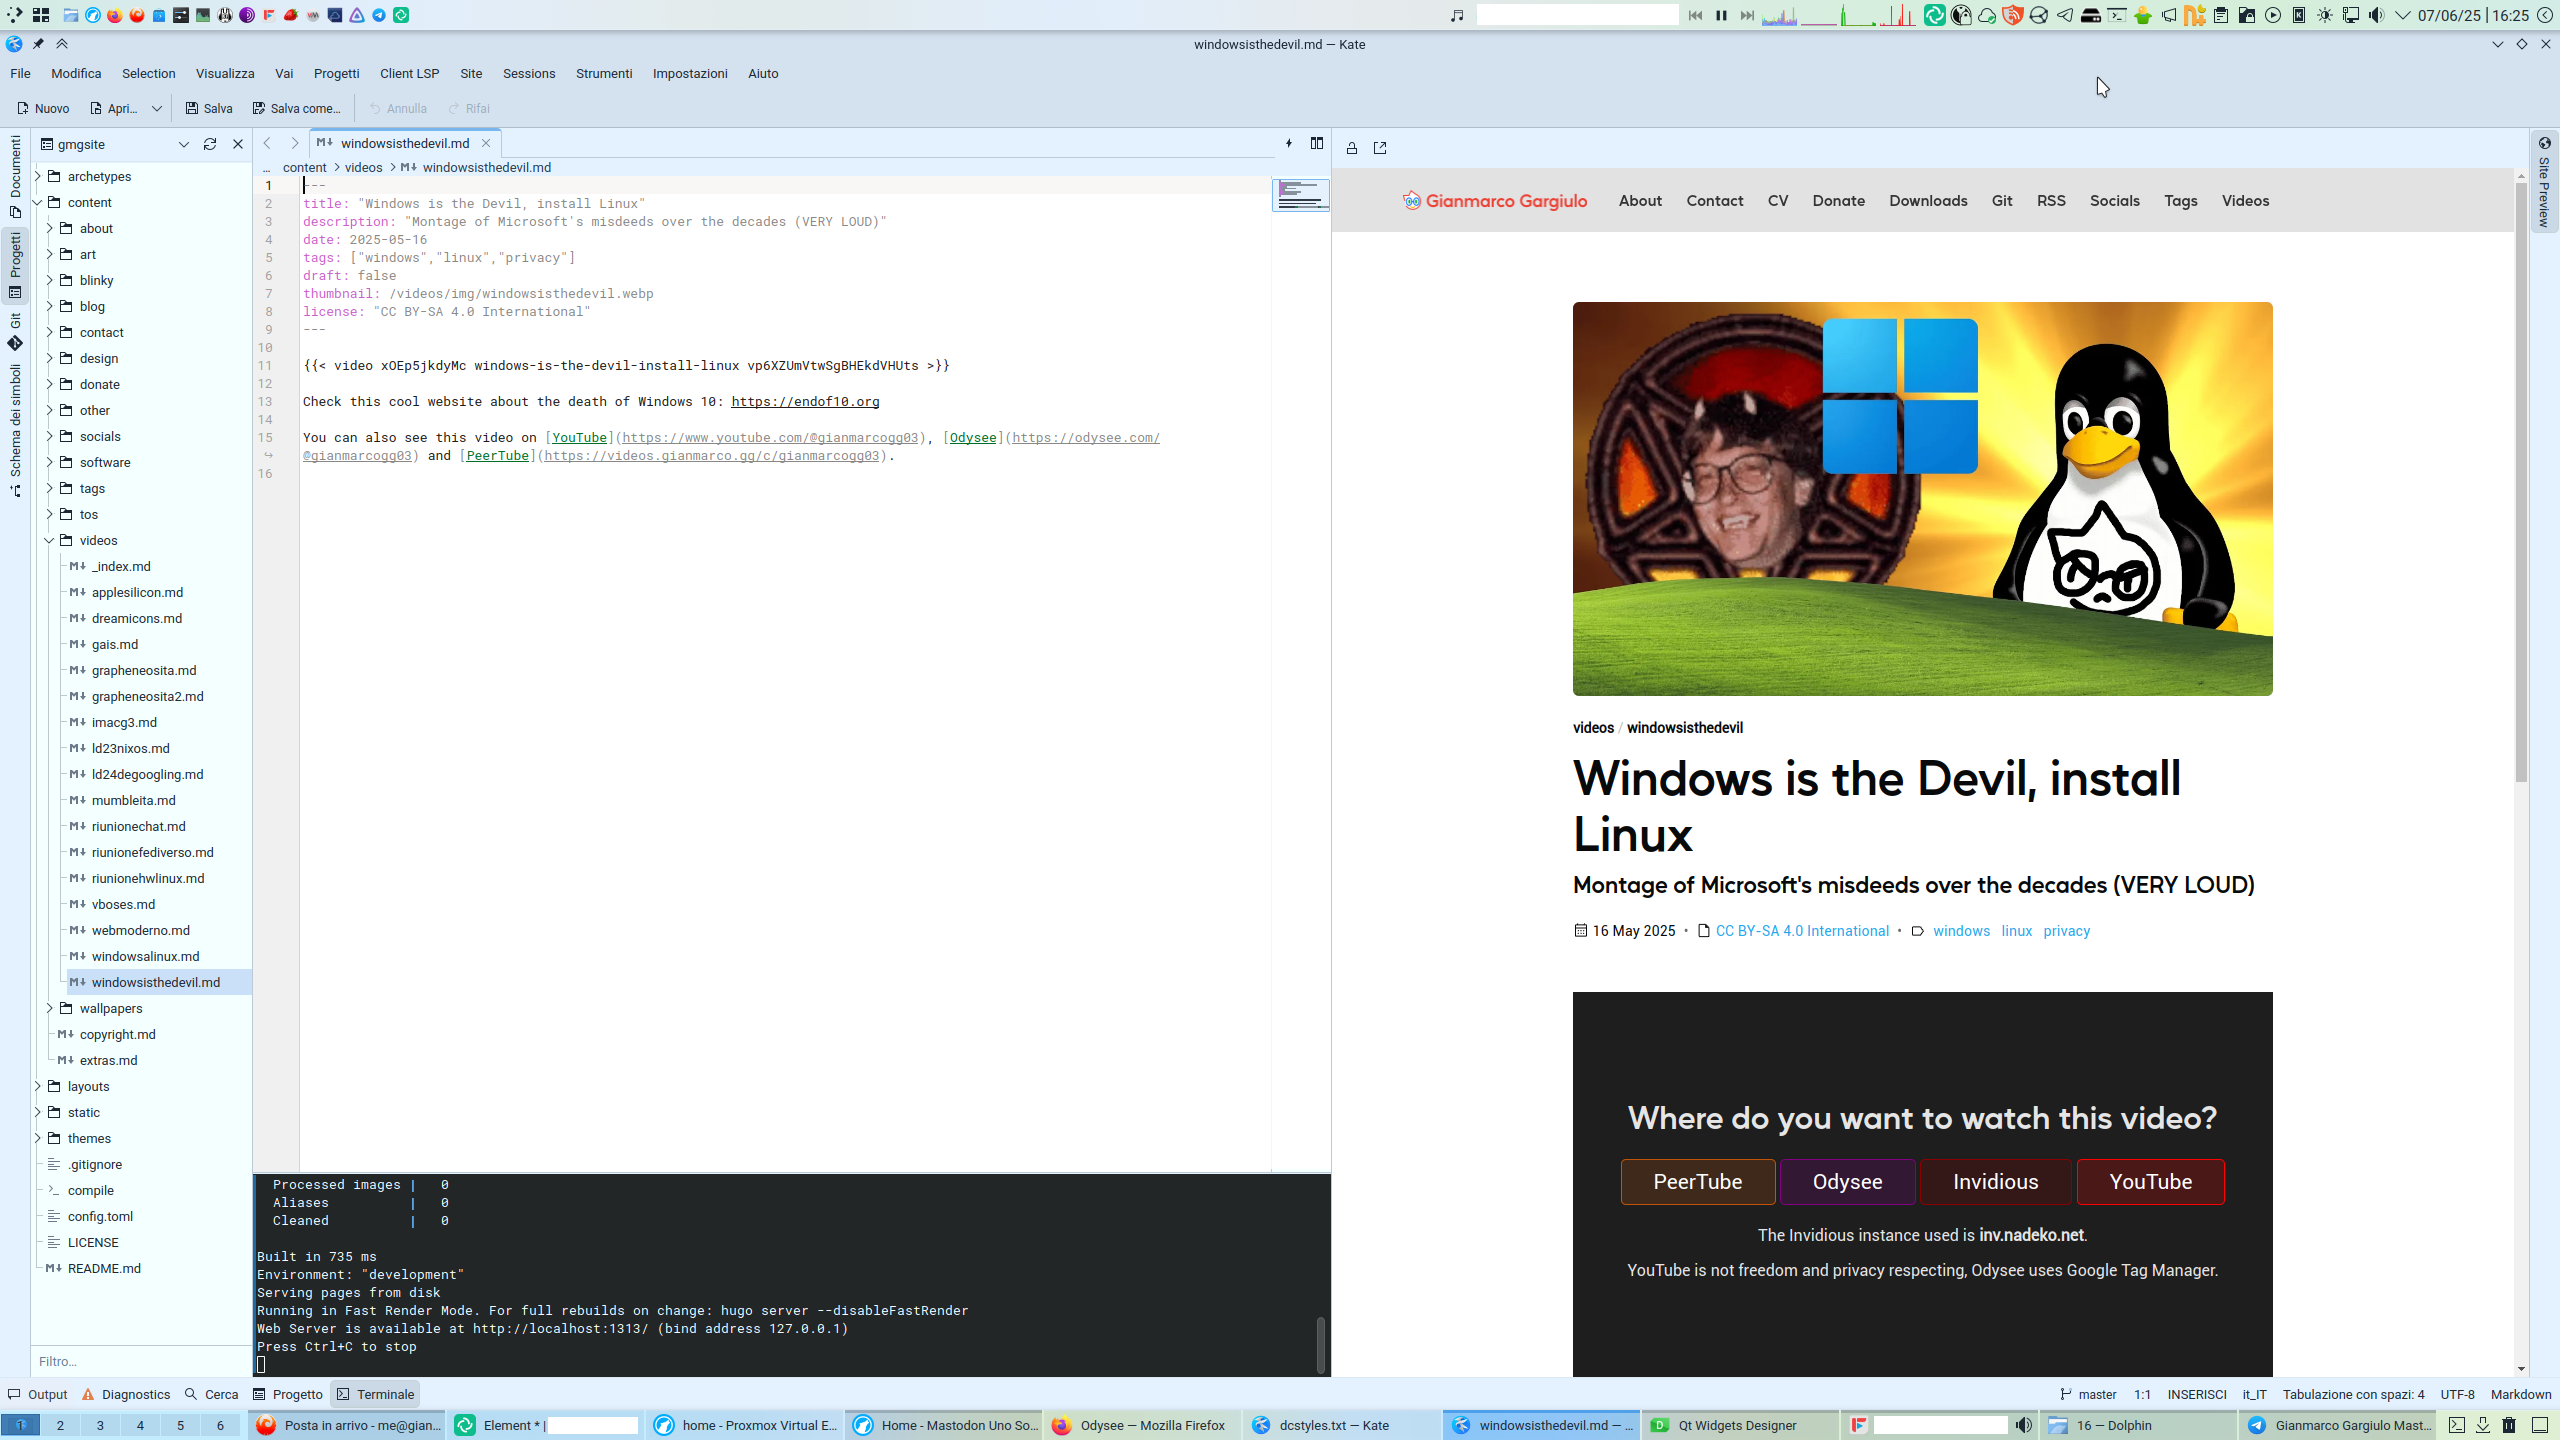Collapse the content folder
Image resolution: width=2560 pixels, height=1440 pixels.
tap(38, 202)
